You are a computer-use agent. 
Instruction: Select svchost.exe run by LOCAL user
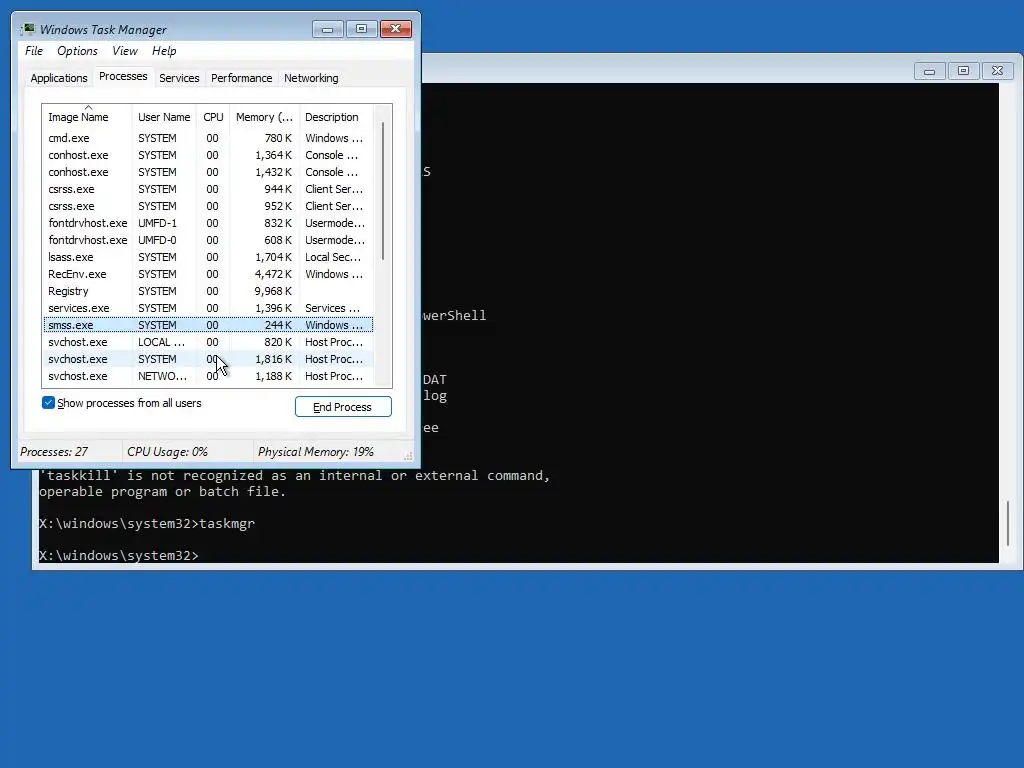coord(208,342)
